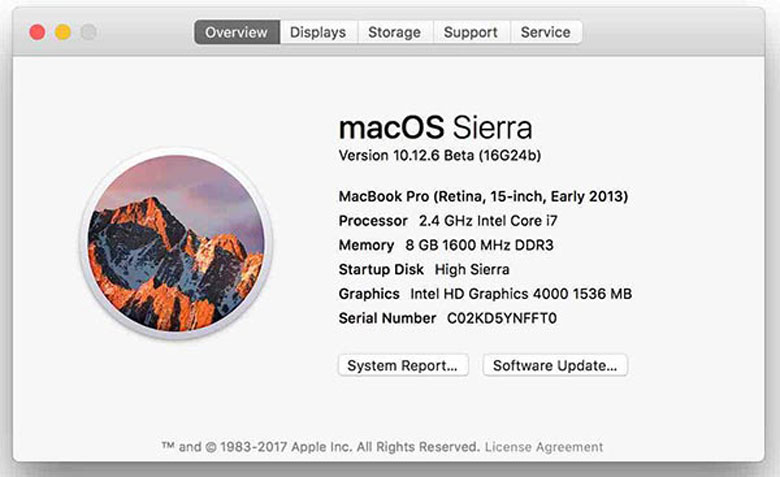This screenshot has height=477, width=780.
Task: Go to the Support tab
Action: click(x=471, y=32)
